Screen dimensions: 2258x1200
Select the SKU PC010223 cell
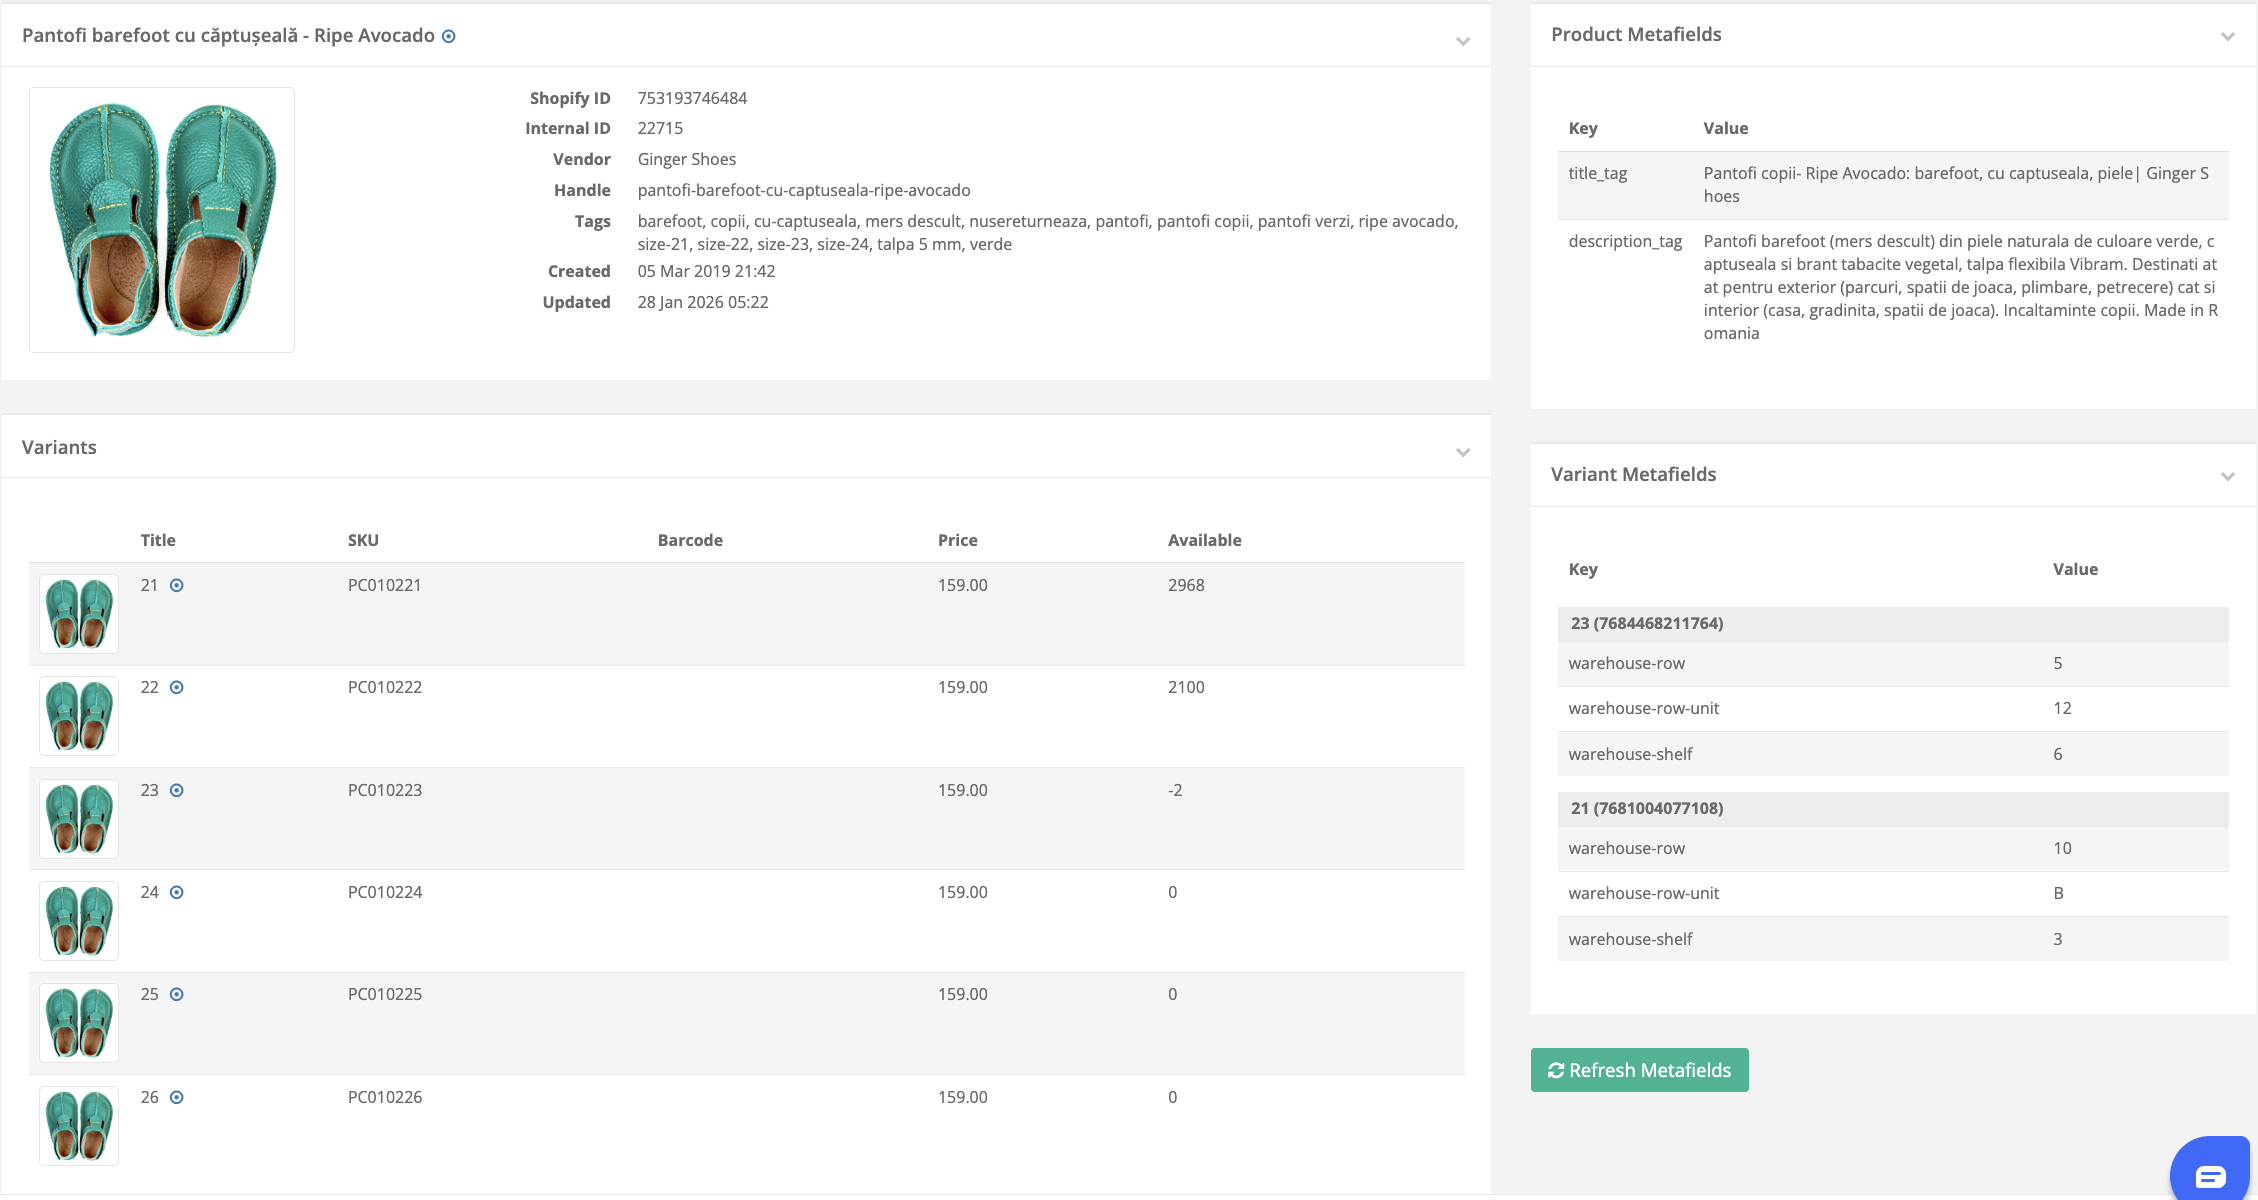coord(385,791)
